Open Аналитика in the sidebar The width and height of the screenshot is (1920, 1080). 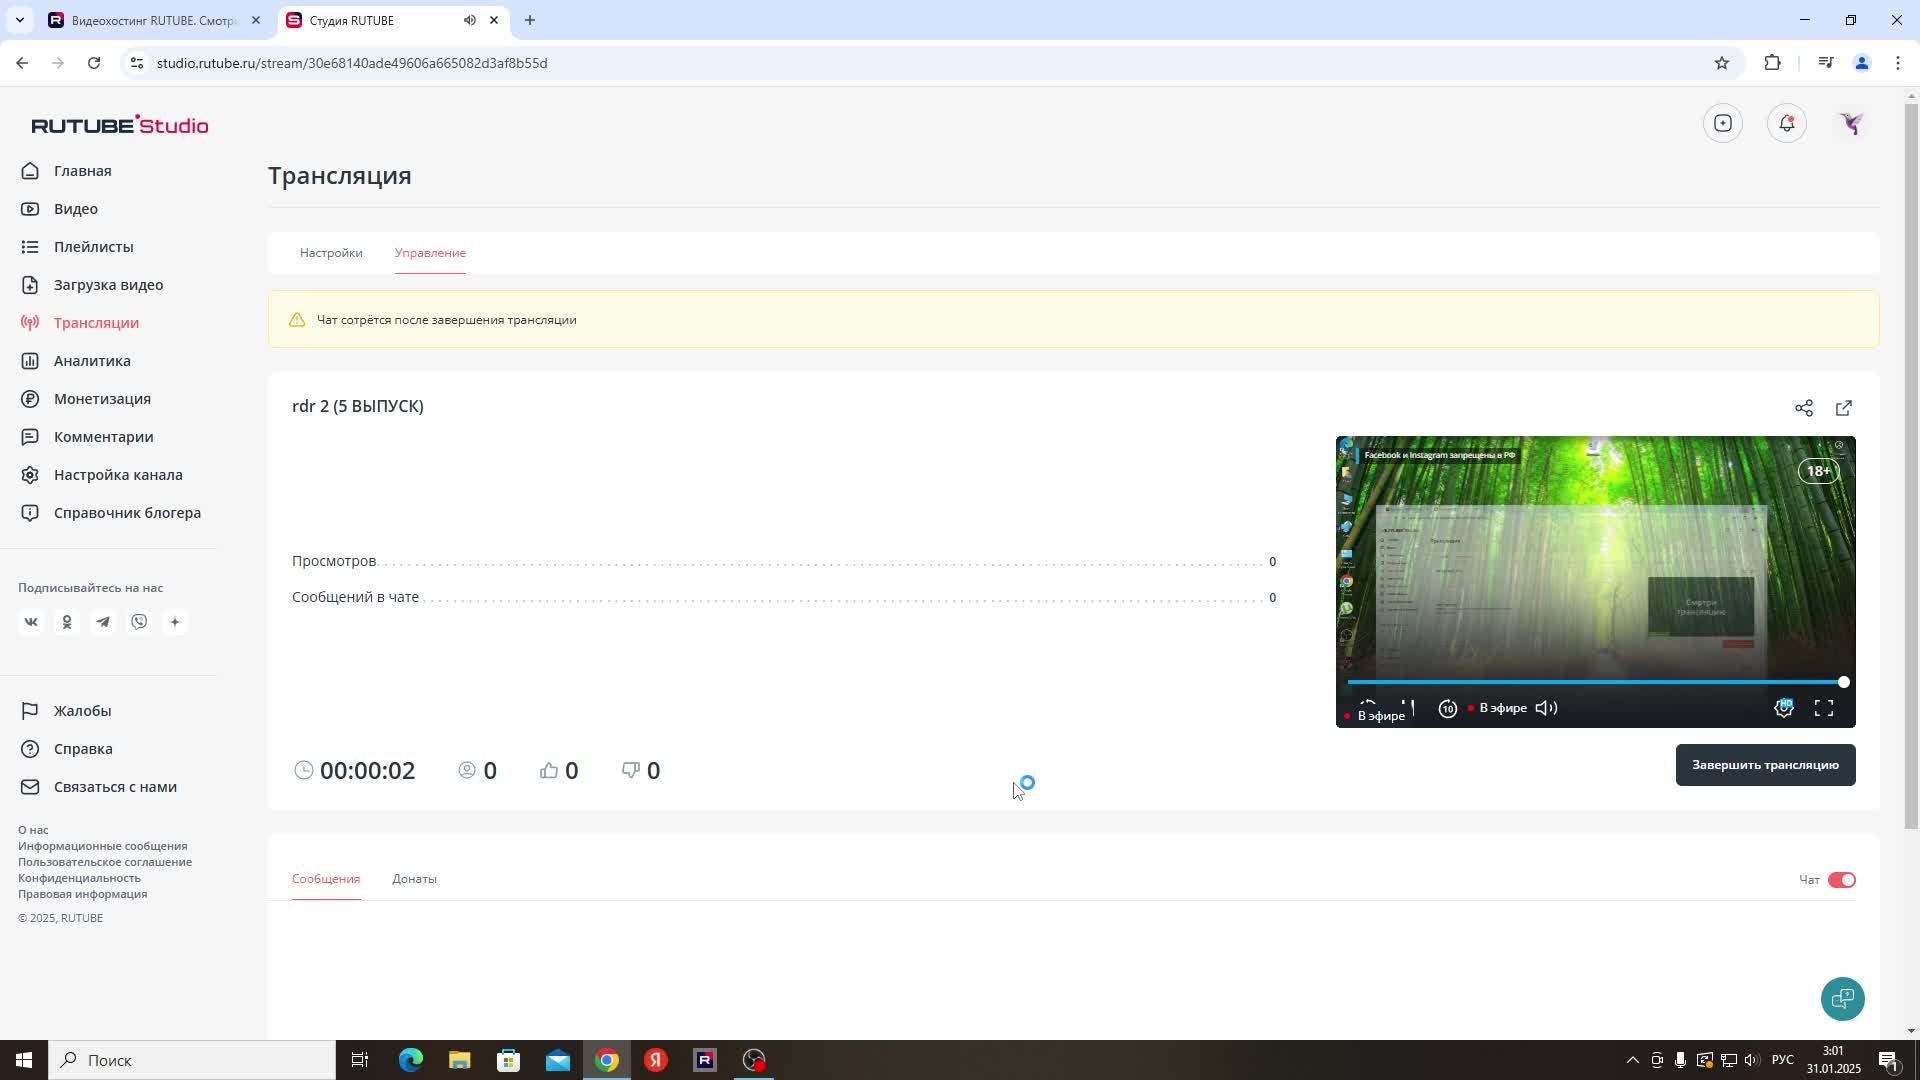pyautogui.click(x=92, y=361)
